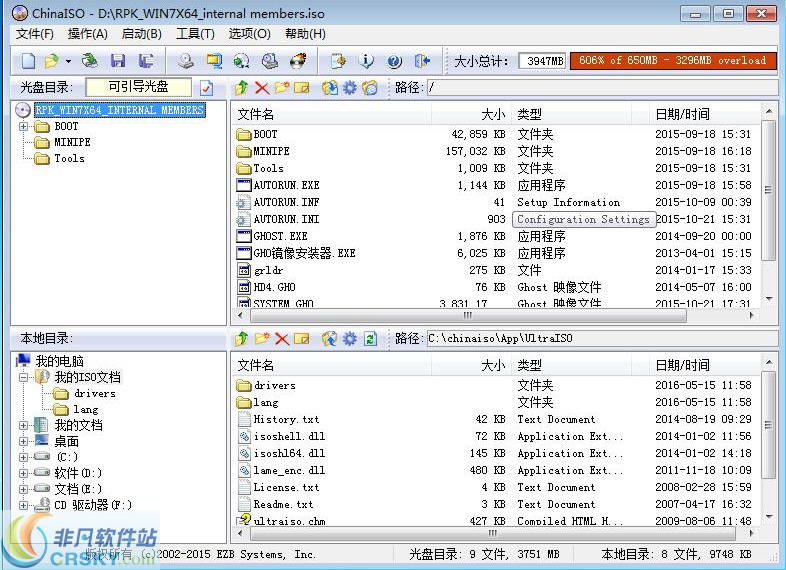Image resolution: width=786 pixels, height=570 pixels.
Task: Delete the selected item from the disc pane
Action: (262, 88)
